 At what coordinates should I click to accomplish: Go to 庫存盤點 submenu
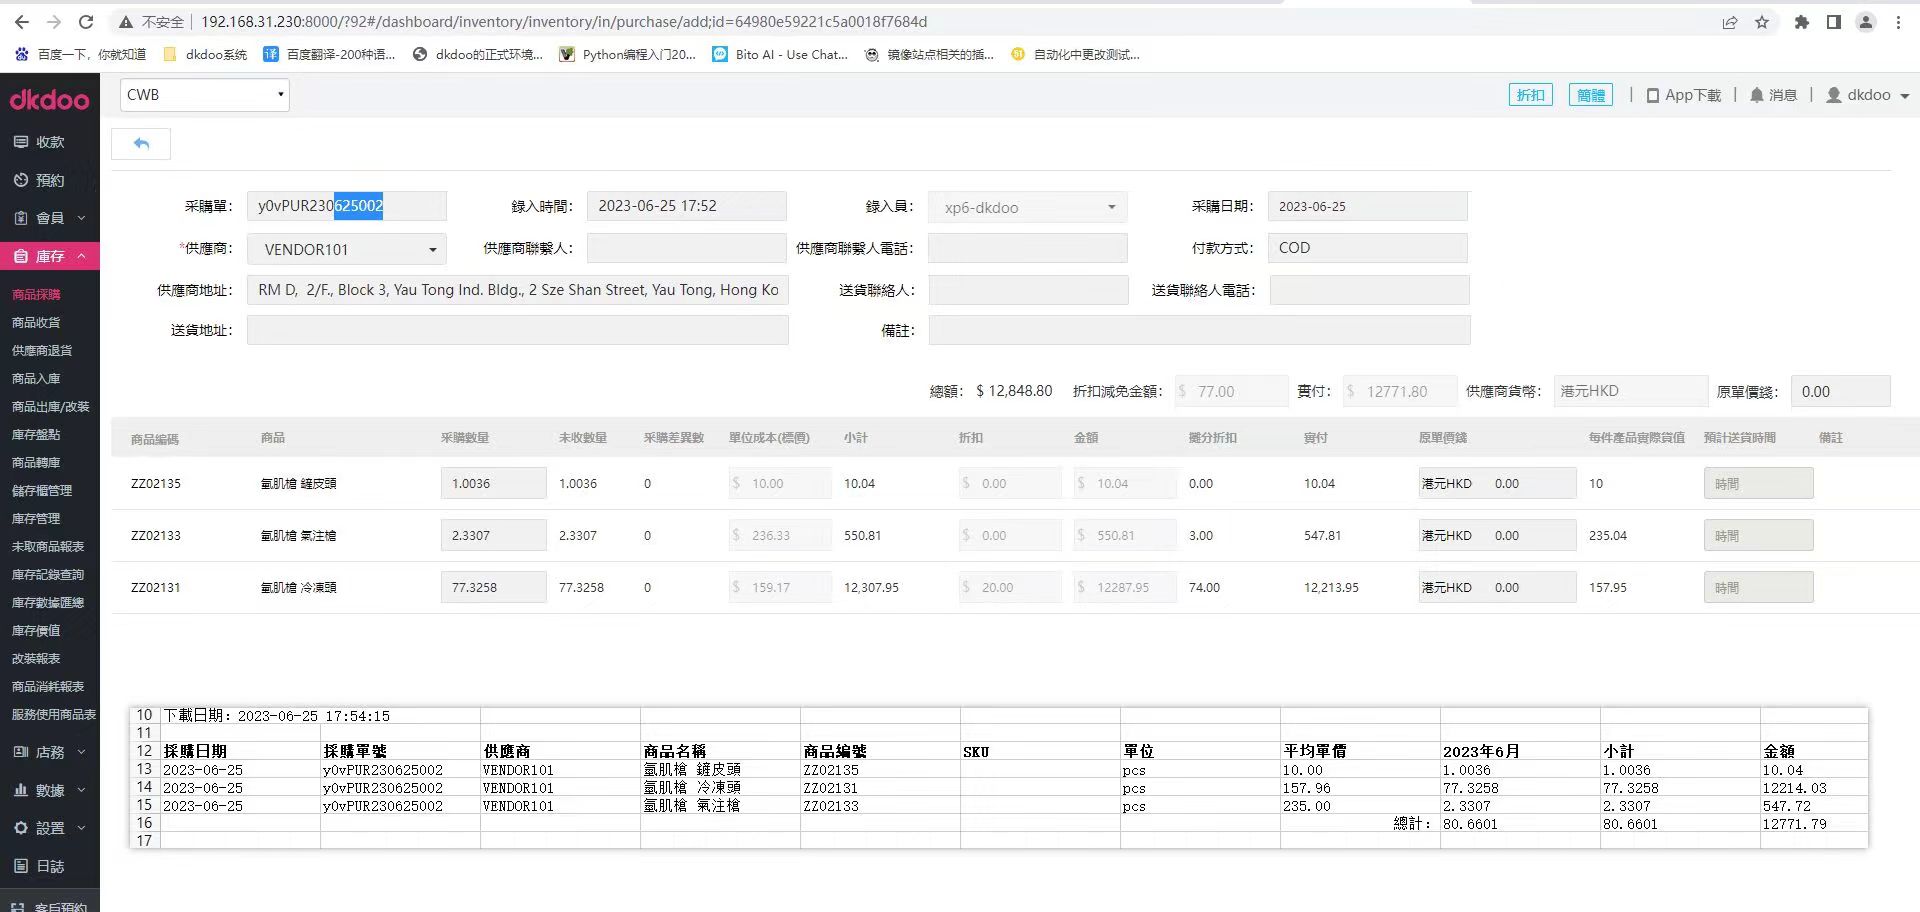[37, 434]
